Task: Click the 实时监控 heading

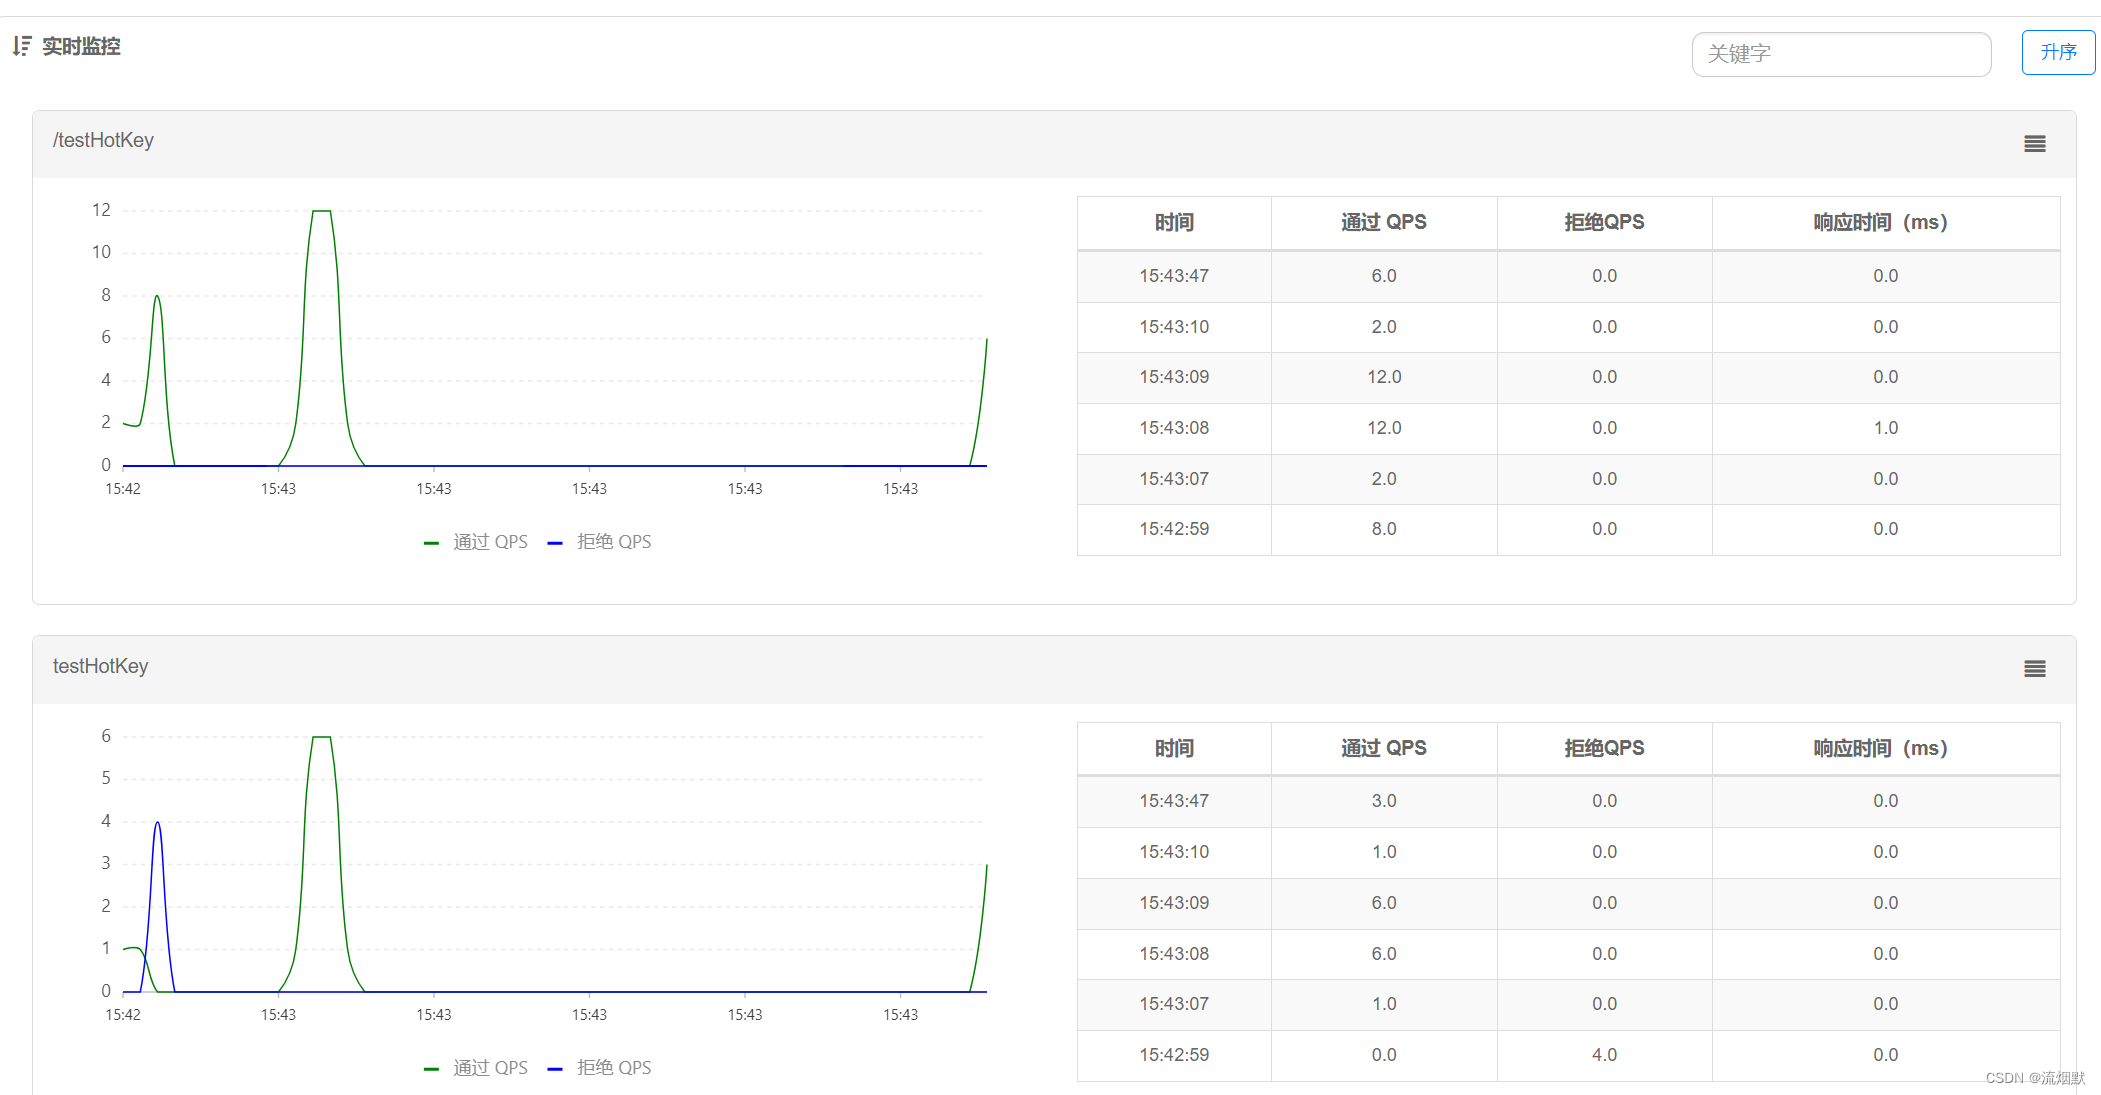Action: pyautogui.click(x=81, y=46)
